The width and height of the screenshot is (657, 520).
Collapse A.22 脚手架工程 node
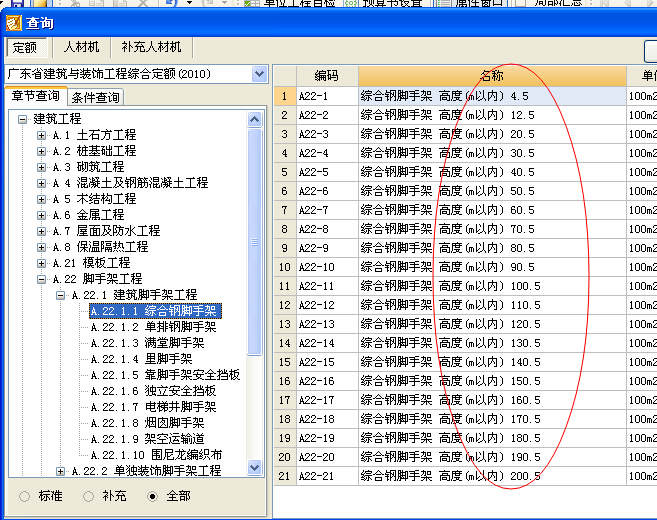coord(41,279)
